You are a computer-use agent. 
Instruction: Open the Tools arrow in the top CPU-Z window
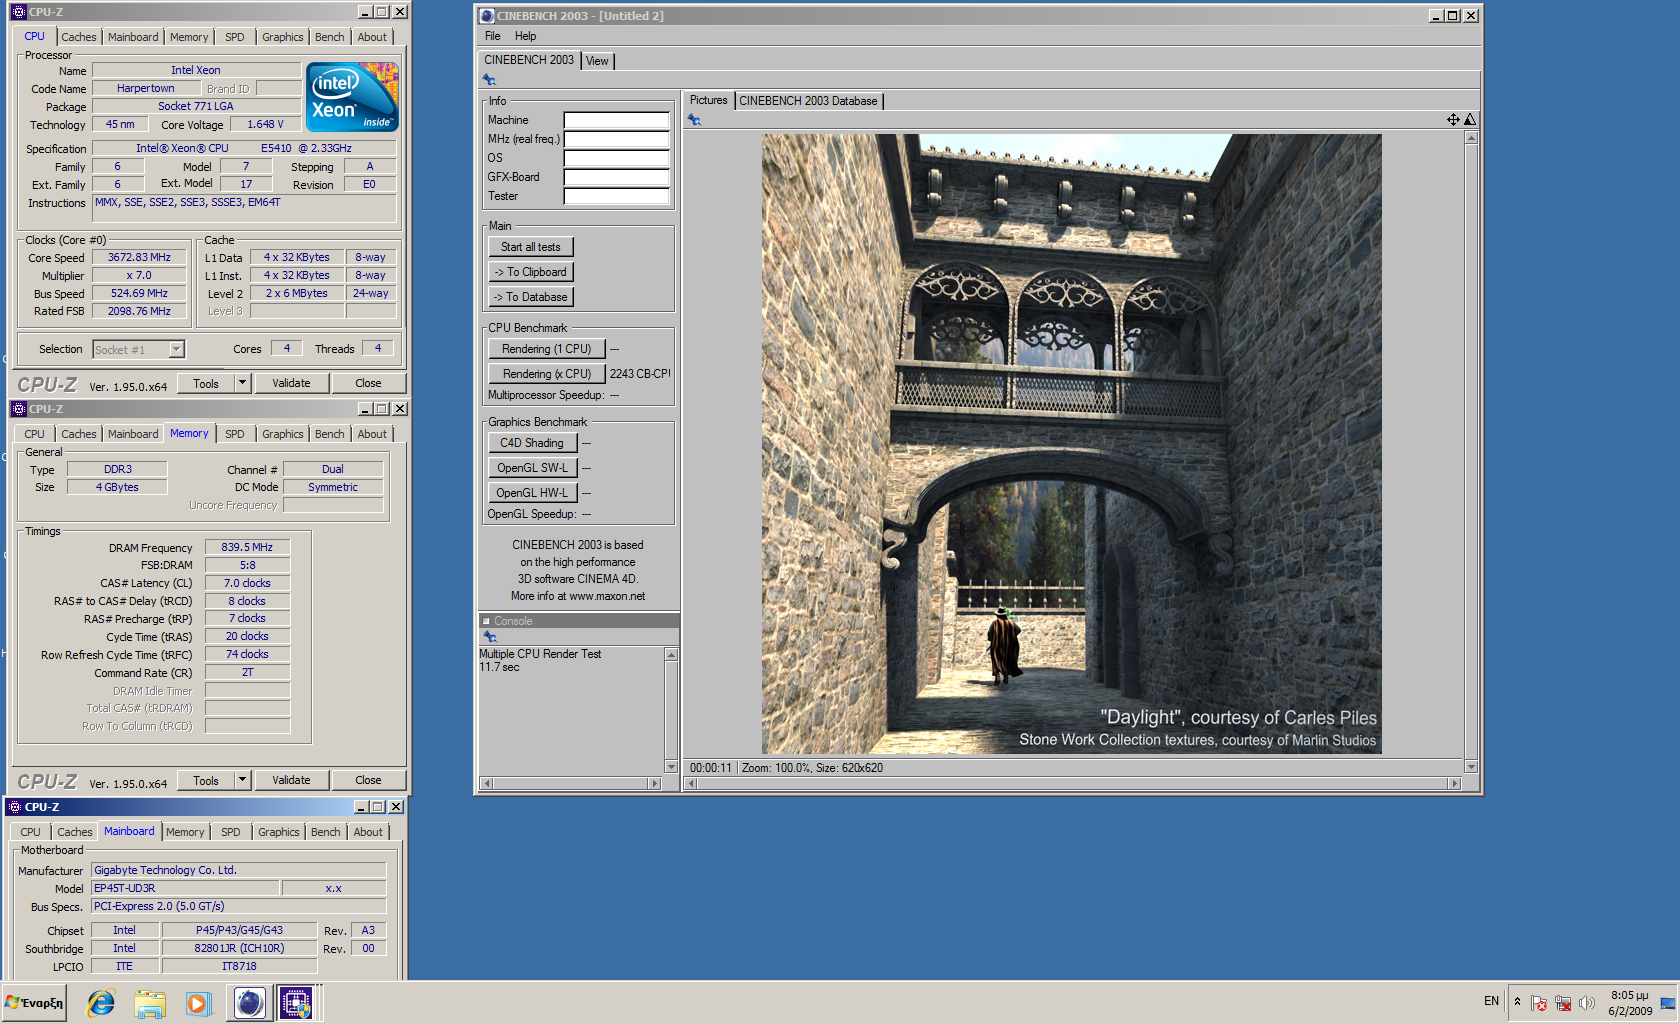[x=242, y=383]
